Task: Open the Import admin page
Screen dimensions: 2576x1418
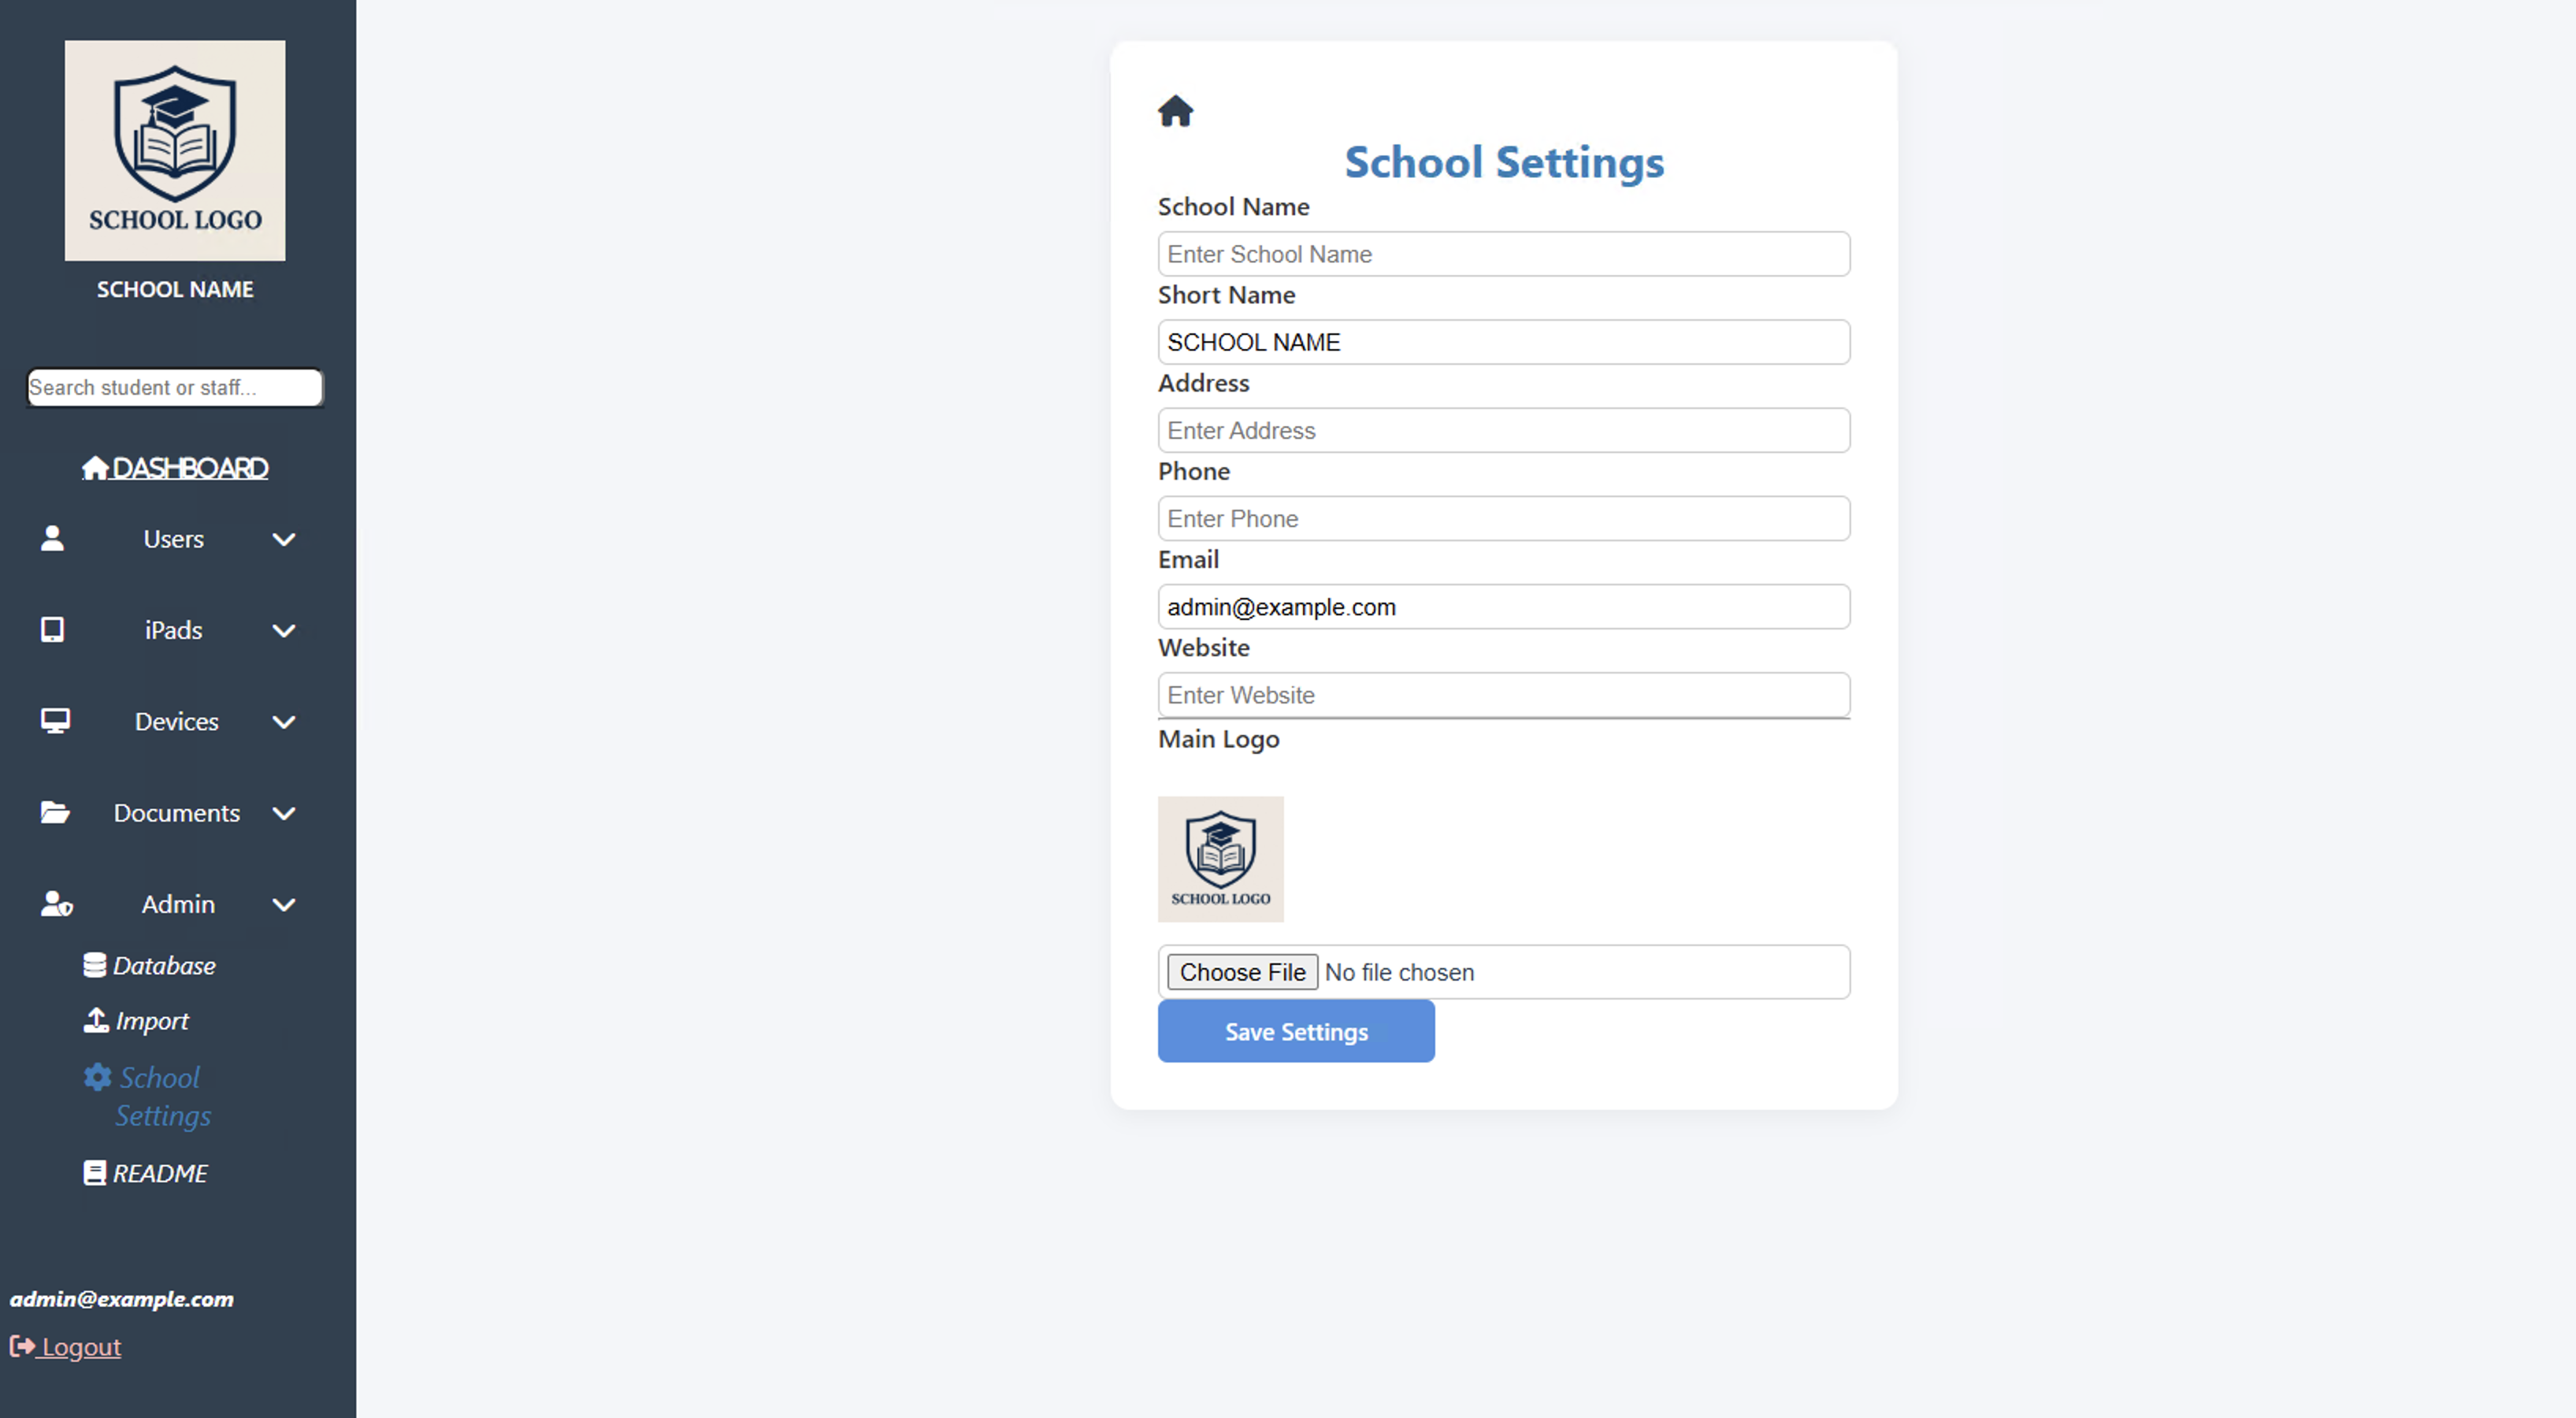Action: (x=150, y=1021)
